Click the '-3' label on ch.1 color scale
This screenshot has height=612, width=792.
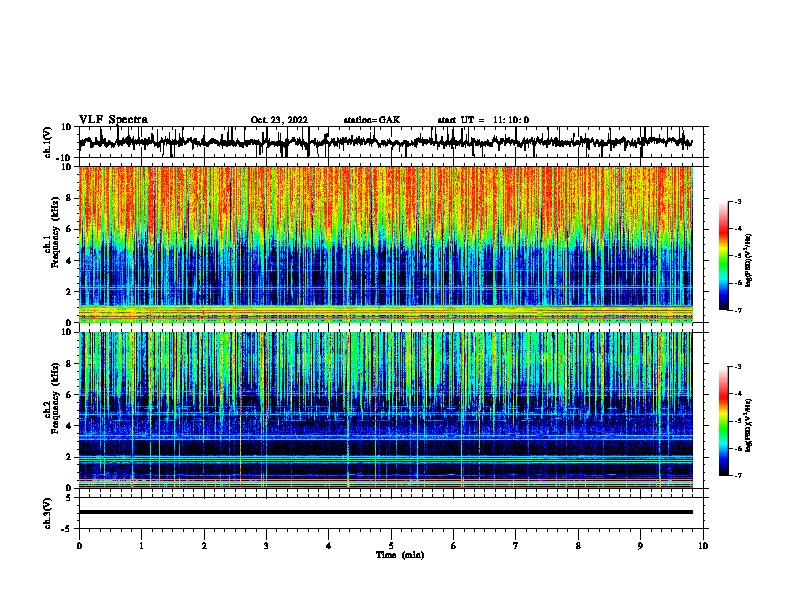(x=738, y=202)
